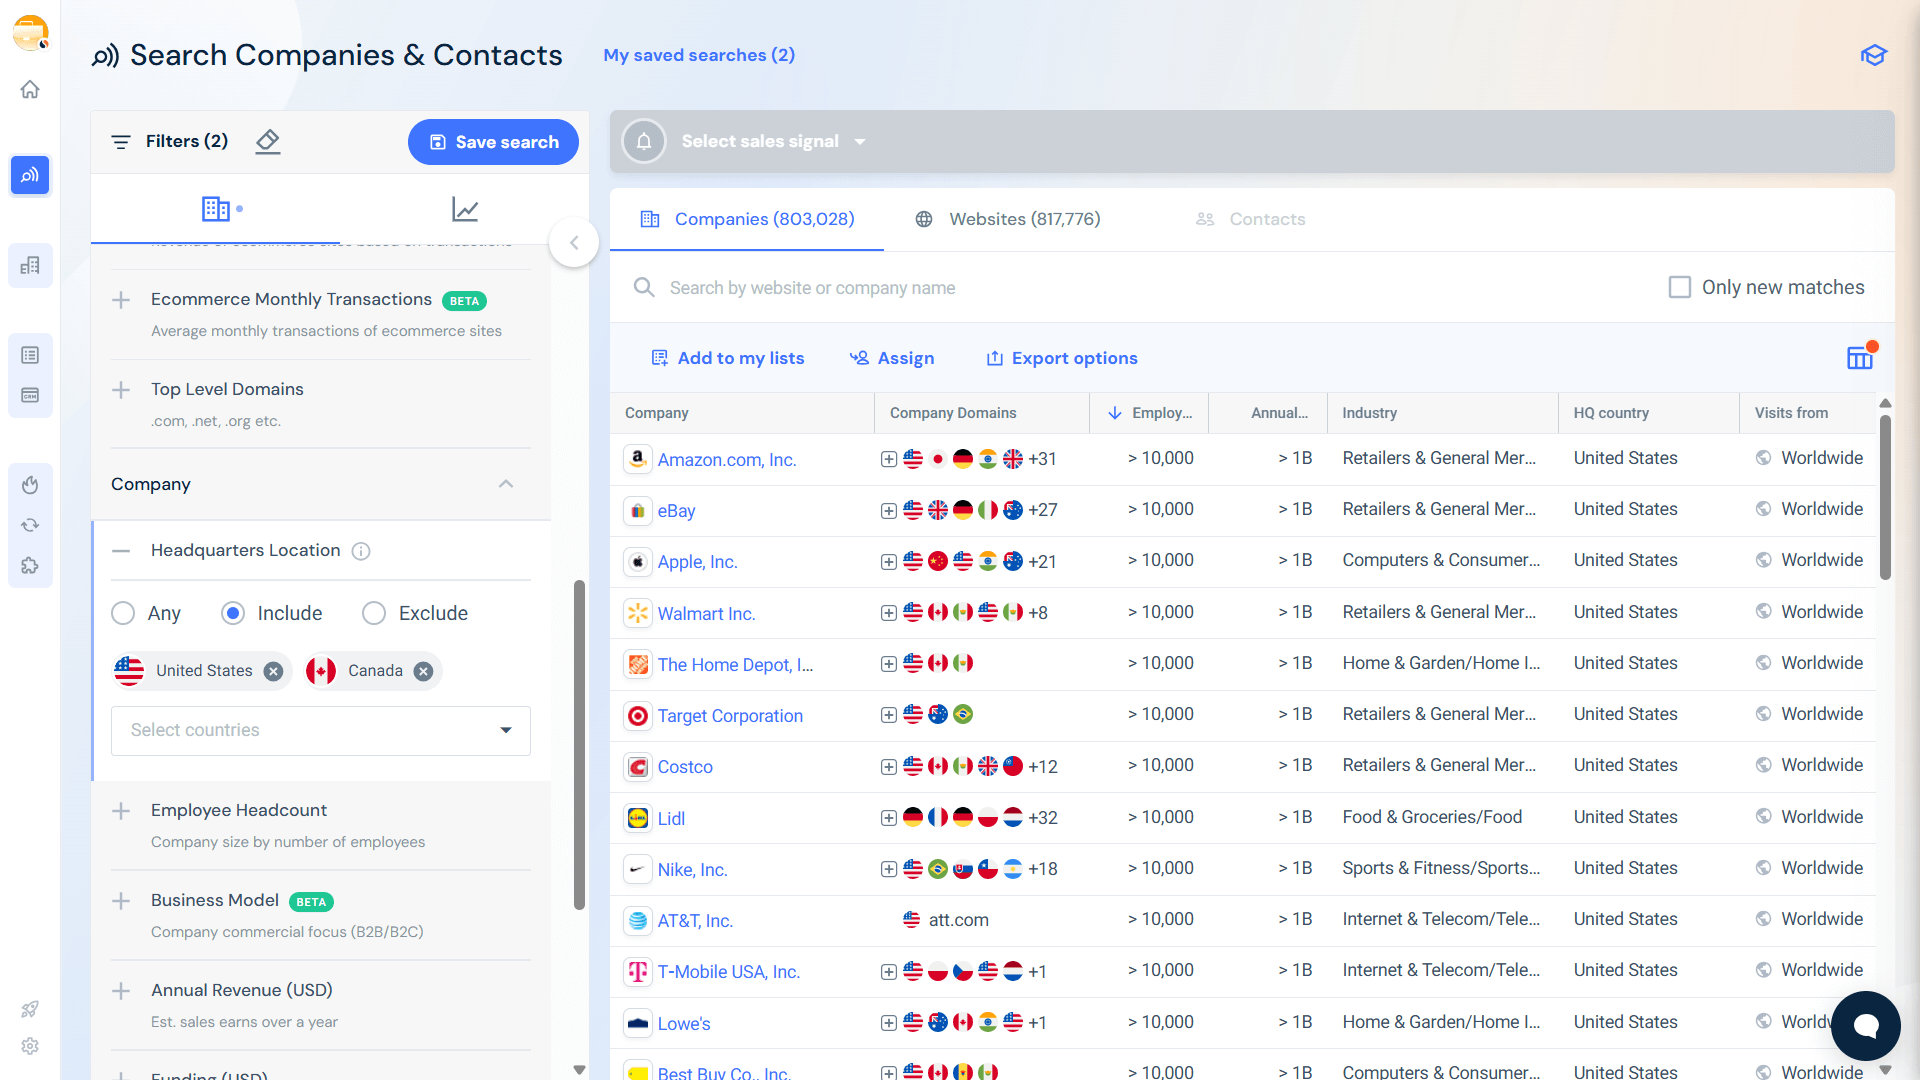Open My saved searches (2)

coord(699,55)
